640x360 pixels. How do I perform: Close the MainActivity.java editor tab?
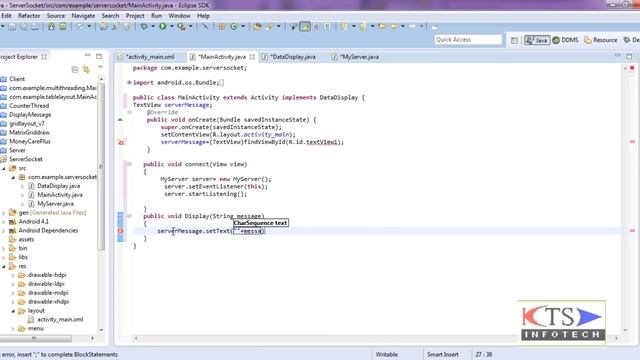(x=252, y=57)
